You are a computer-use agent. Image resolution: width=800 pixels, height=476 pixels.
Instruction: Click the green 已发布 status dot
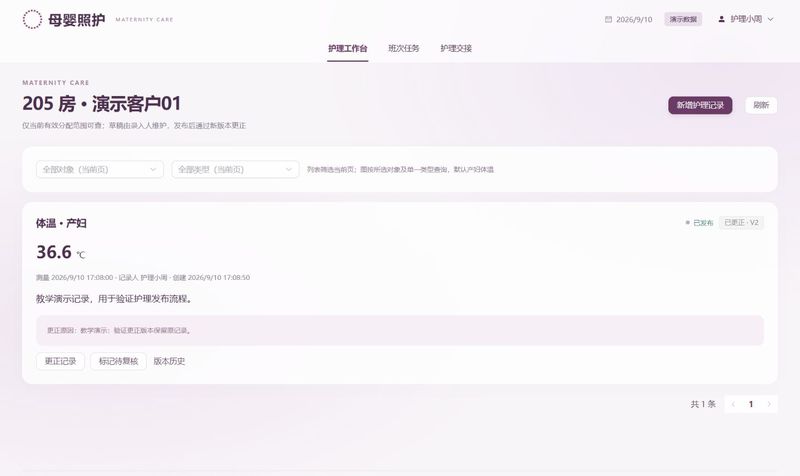[687, 222]
